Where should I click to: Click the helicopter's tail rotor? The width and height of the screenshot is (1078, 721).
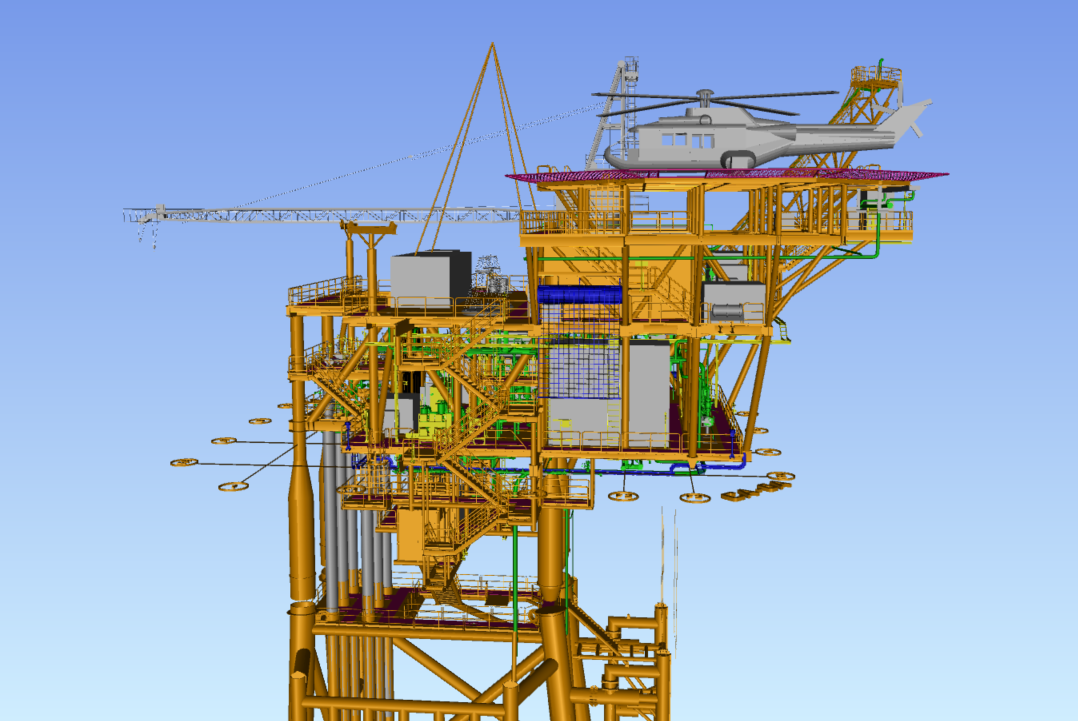point(912,118)
